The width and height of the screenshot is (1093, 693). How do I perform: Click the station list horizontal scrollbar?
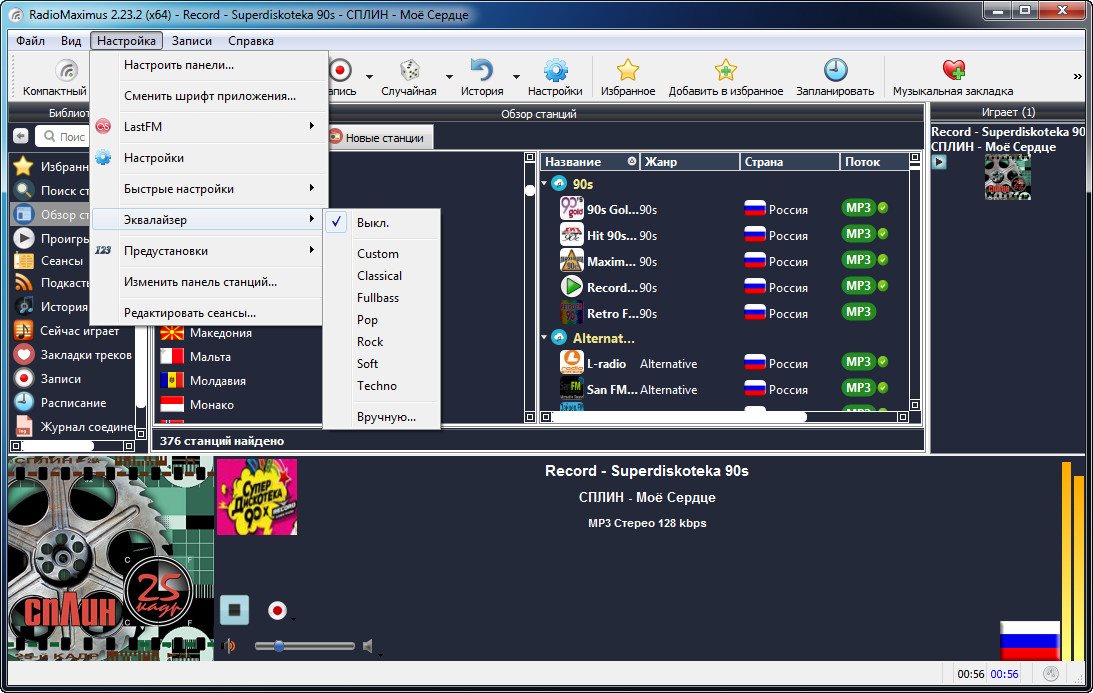(x=680, y=417)
